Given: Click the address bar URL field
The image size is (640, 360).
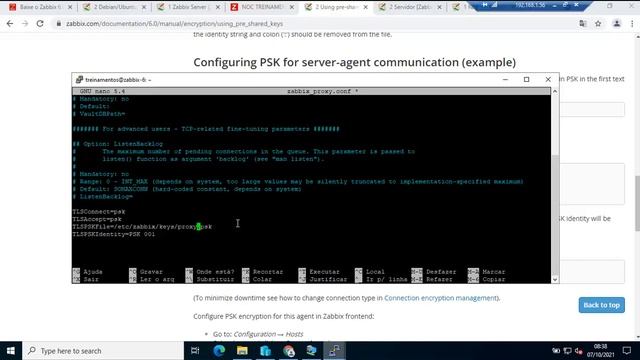Looking at the screenshot, I should [174, 24].
